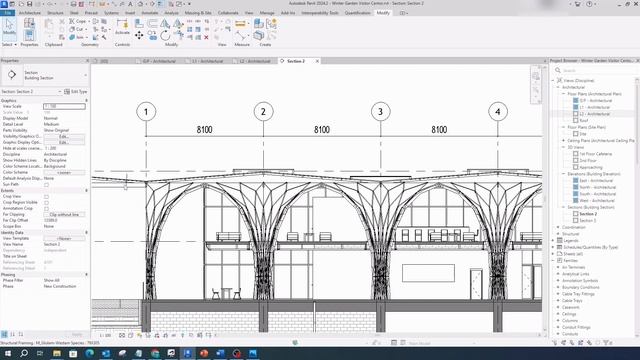The width and height of the screenshot is (640, 360).
Task: Collapse the 3D Views node
Action: [x=564, y=147]
